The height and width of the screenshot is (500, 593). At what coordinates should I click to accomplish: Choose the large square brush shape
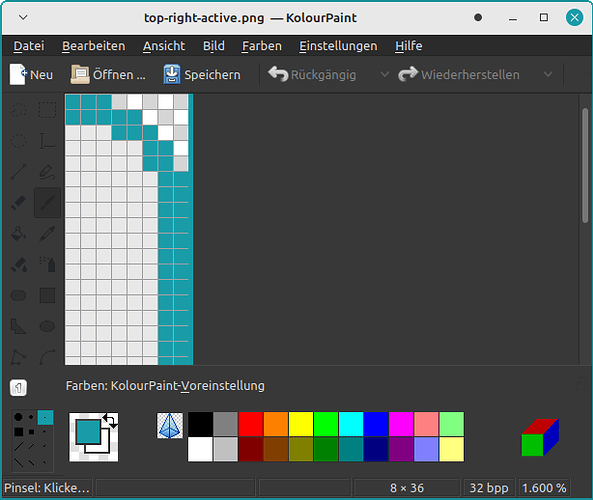click(x=19, y=432)
